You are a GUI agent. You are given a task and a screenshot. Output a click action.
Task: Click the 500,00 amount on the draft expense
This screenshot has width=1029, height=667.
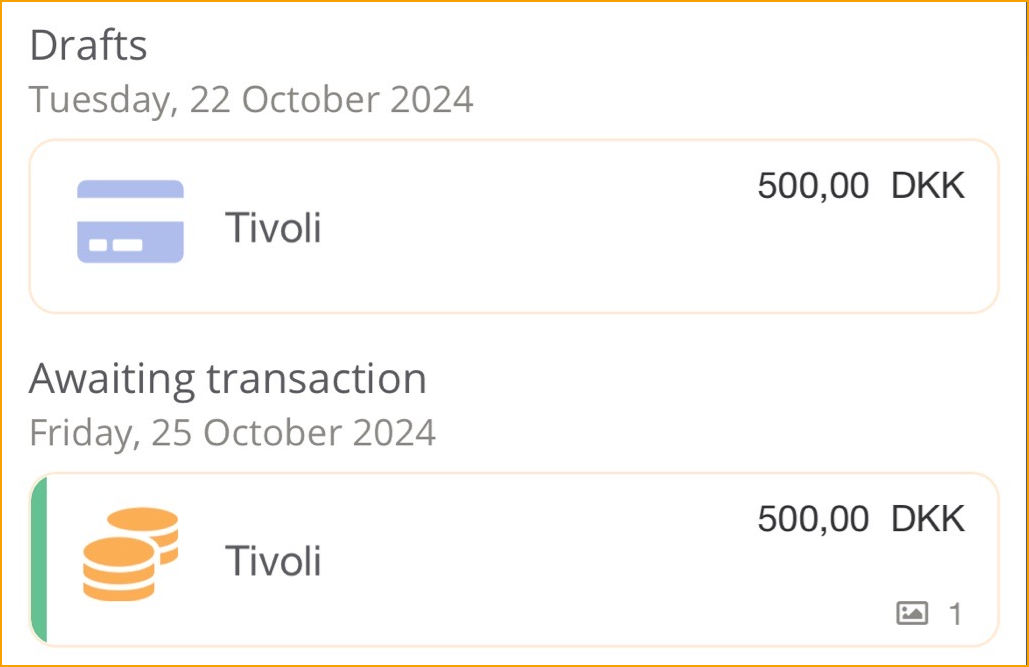[813, 186]
